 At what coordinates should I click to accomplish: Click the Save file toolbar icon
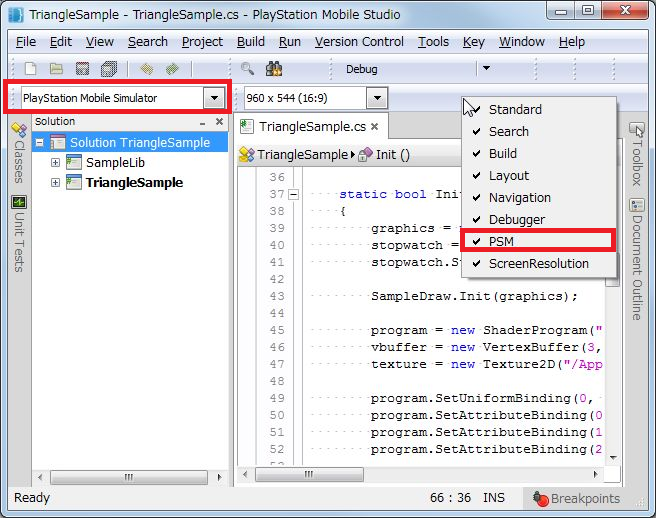[83, 69]
